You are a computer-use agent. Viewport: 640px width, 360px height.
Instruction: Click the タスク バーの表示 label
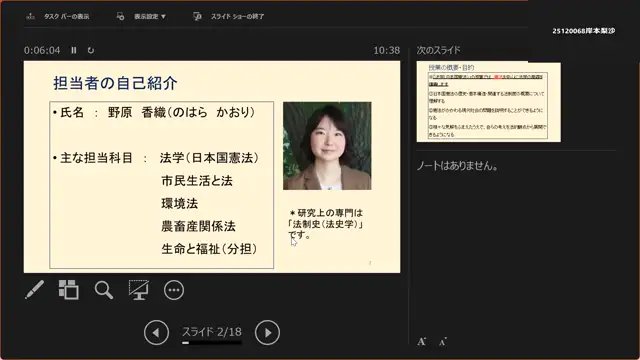pos(67,17)
